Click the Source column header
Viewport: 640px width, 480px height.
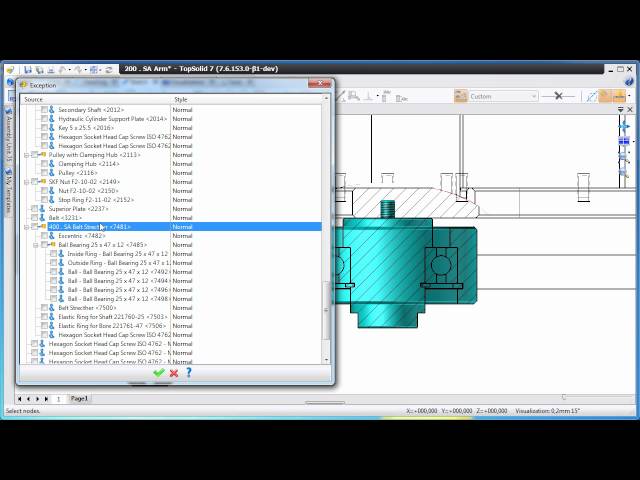click(34, 99)
